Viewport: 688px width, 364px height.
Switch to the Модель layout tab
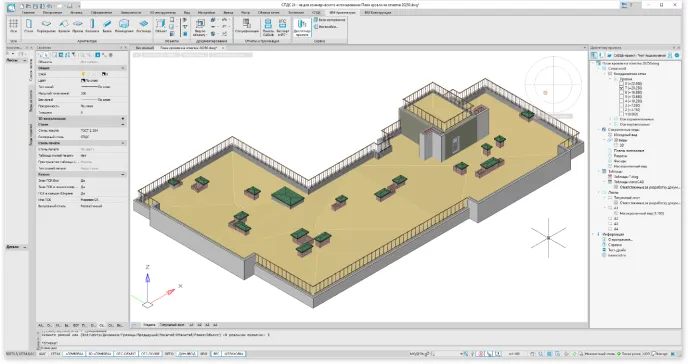150,325
